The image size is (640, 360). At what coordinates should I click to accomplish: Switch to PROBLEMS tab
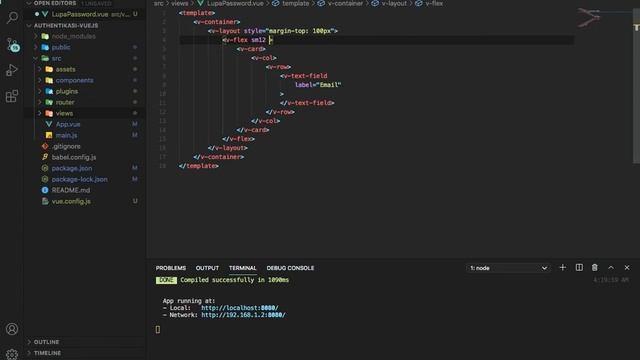click(x=171, y=268)
